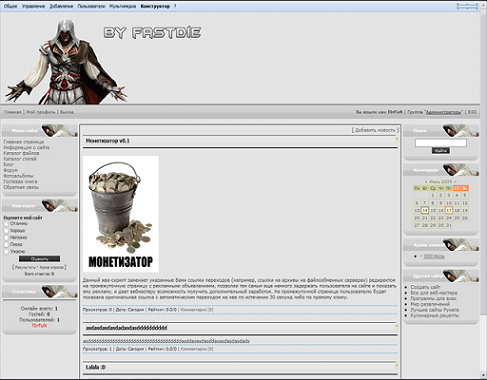Click the edit marker beside Монетизатор v0.1 title
Viewport: 487px width, 380px height.
(397, 138)
